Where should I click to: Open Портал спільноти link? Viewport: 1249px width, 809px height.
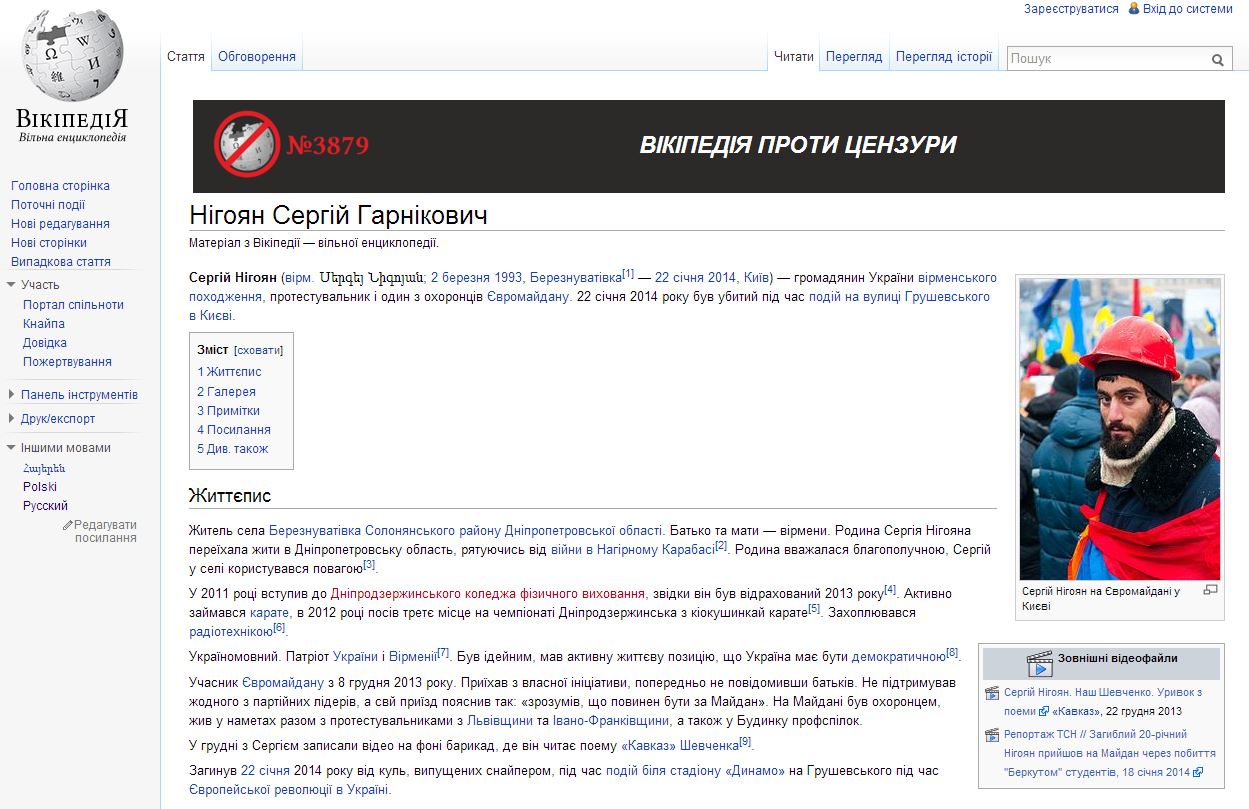tap(73, 305)
